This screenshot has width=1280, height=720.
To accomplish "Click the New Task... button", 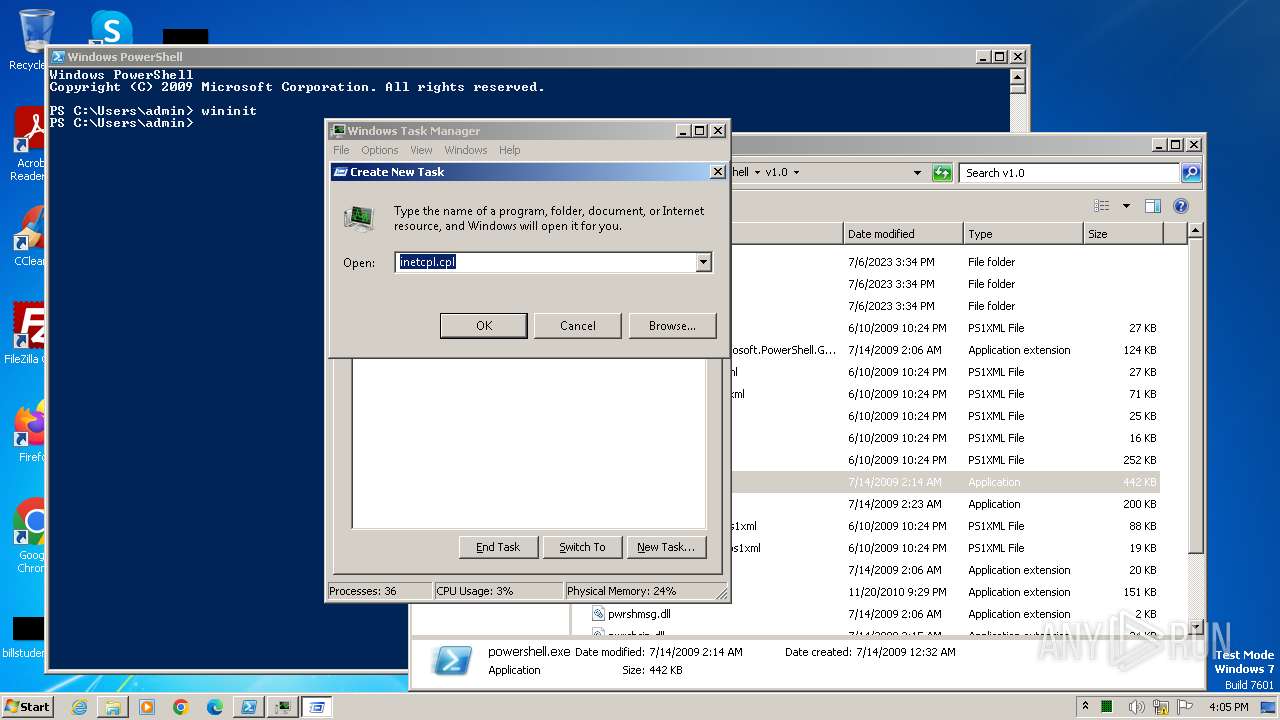I will pos(666,547).
